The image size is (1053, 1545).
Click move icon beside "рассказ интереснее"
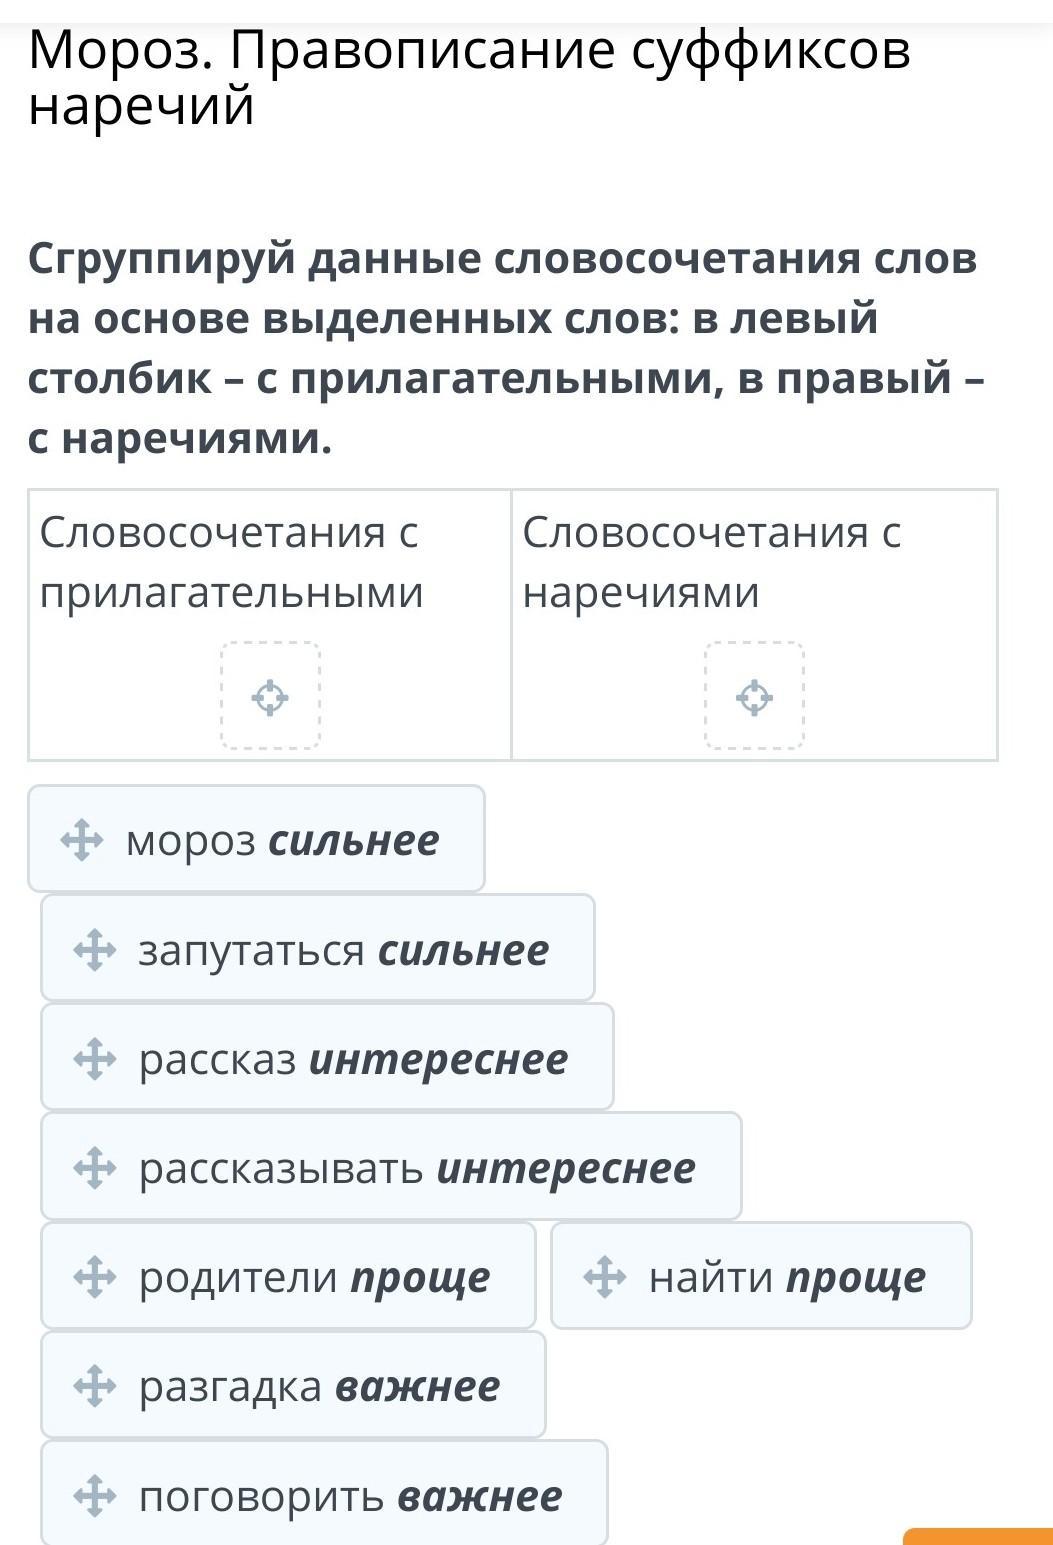(94, 1059)
